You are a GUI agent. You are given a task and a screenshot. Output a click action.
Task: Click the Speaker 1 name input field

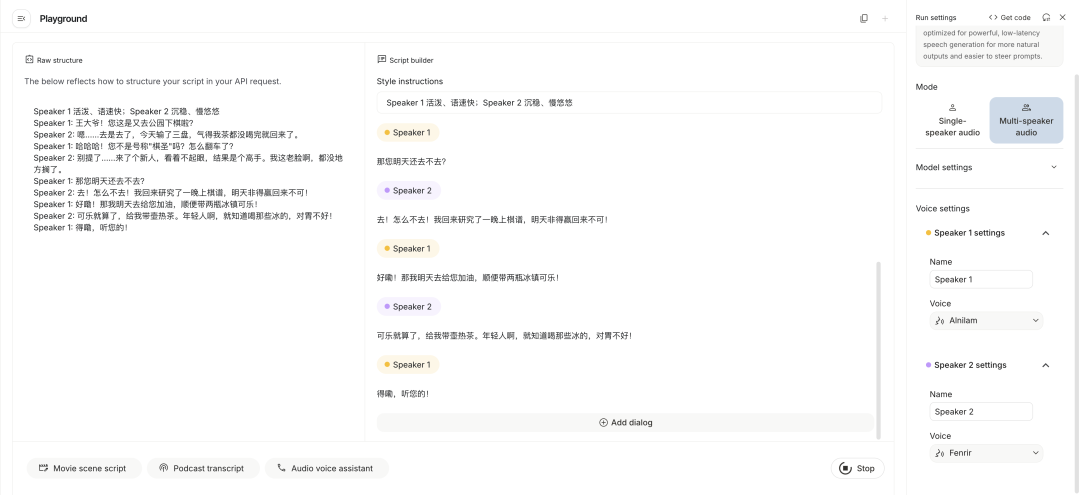981,279
